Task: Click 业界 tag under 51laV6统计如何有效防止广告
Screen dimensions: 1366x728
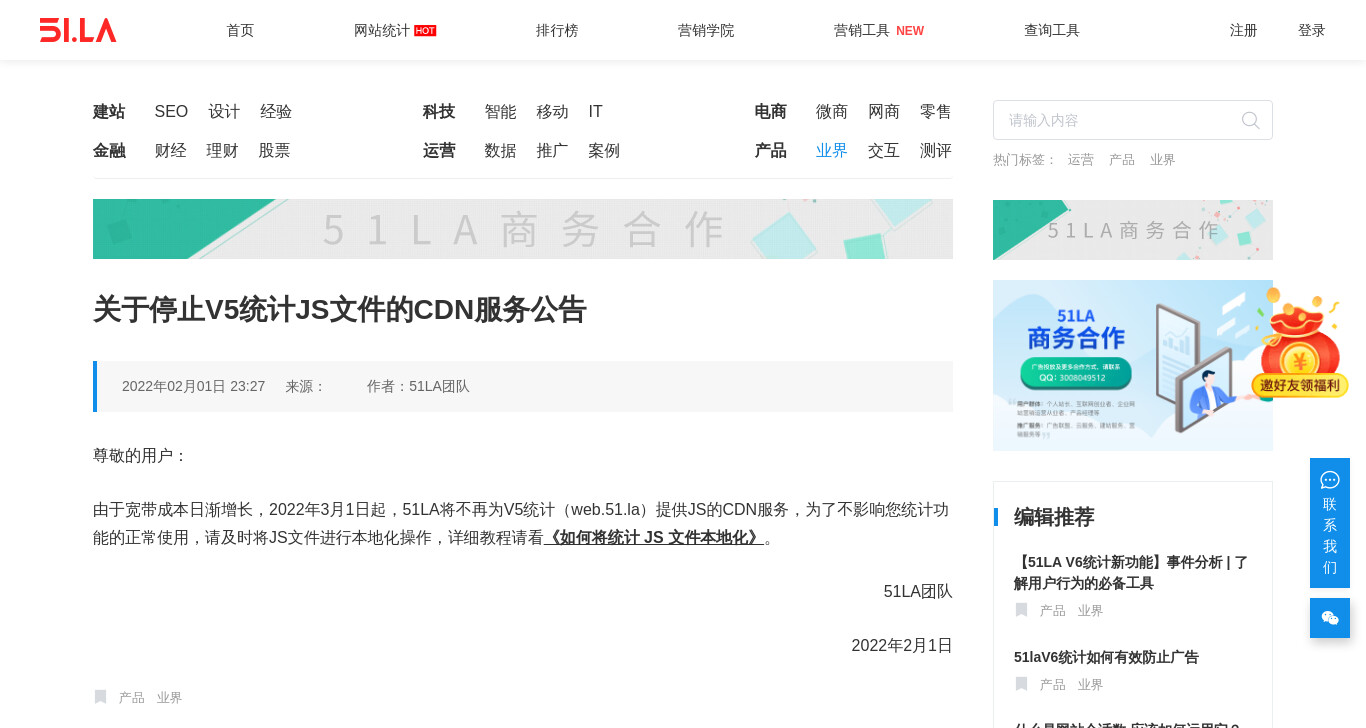Action: tap(1091, 685)
